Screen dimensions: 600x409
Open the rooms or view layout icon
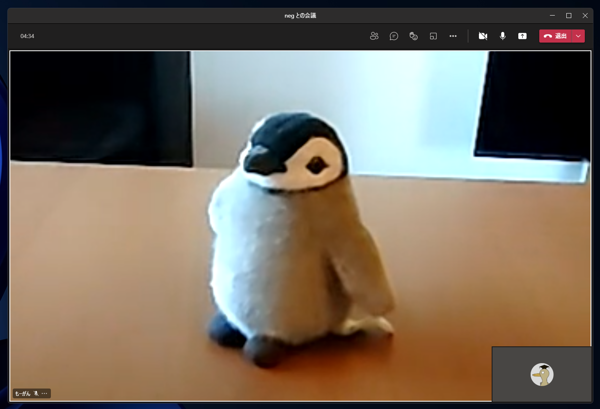point(433,36)
